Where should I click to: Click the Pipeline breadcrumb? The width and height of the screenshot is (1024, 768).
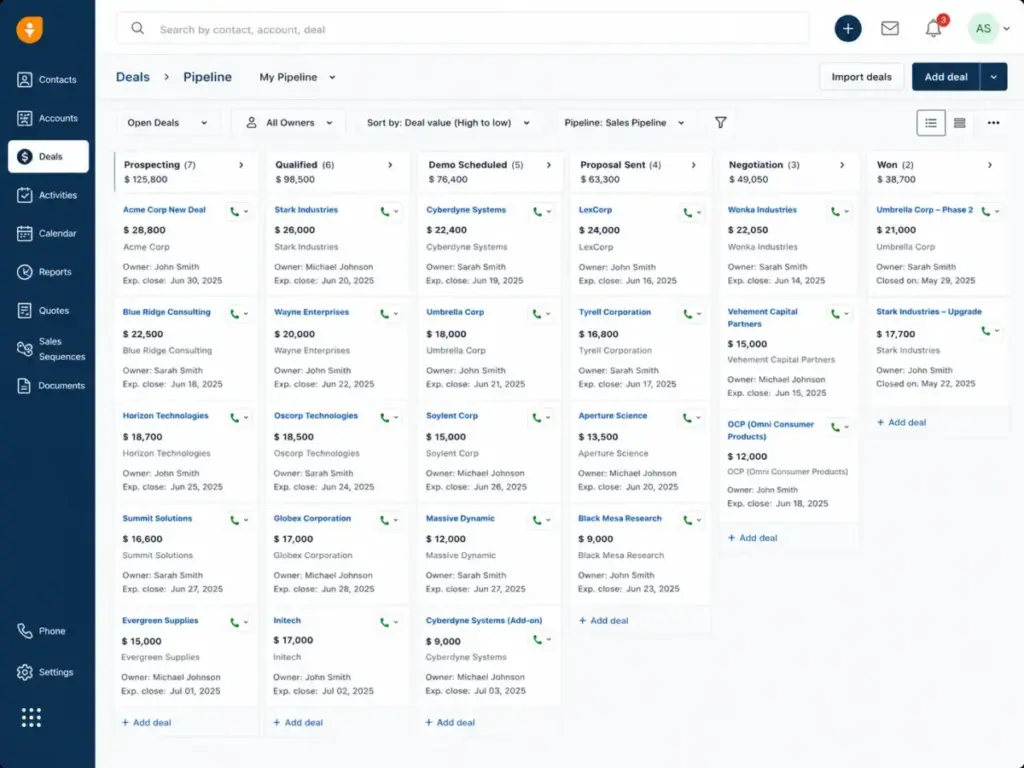(x=207, y=77)
